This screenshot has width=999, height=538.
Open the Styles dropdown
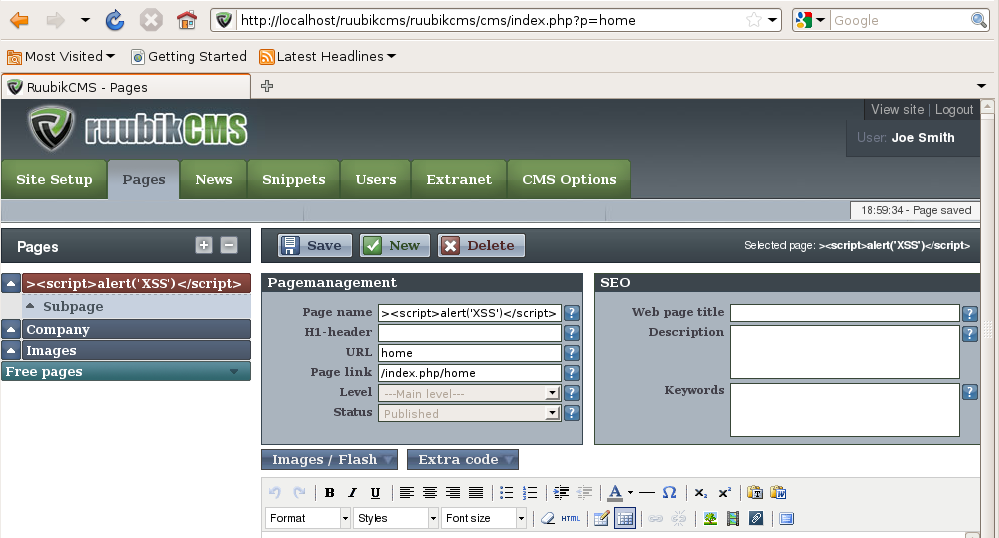[x=396, y=518]
